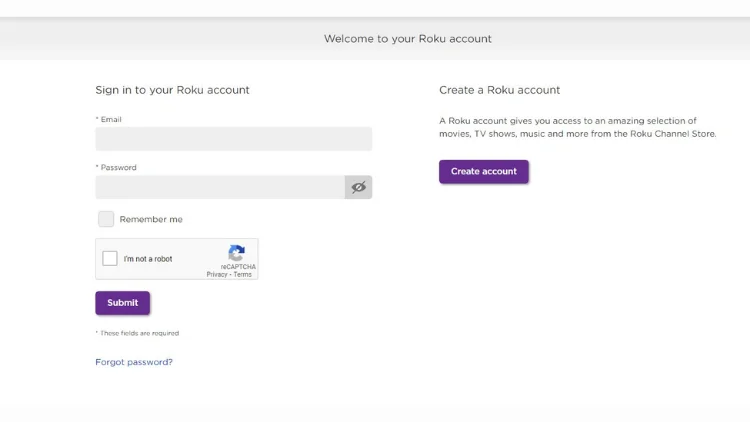Image resolution: width=750 pixels, height=422 pixels.
Task: Toggle password visibility with the eye icon
Action: [358, 187]
